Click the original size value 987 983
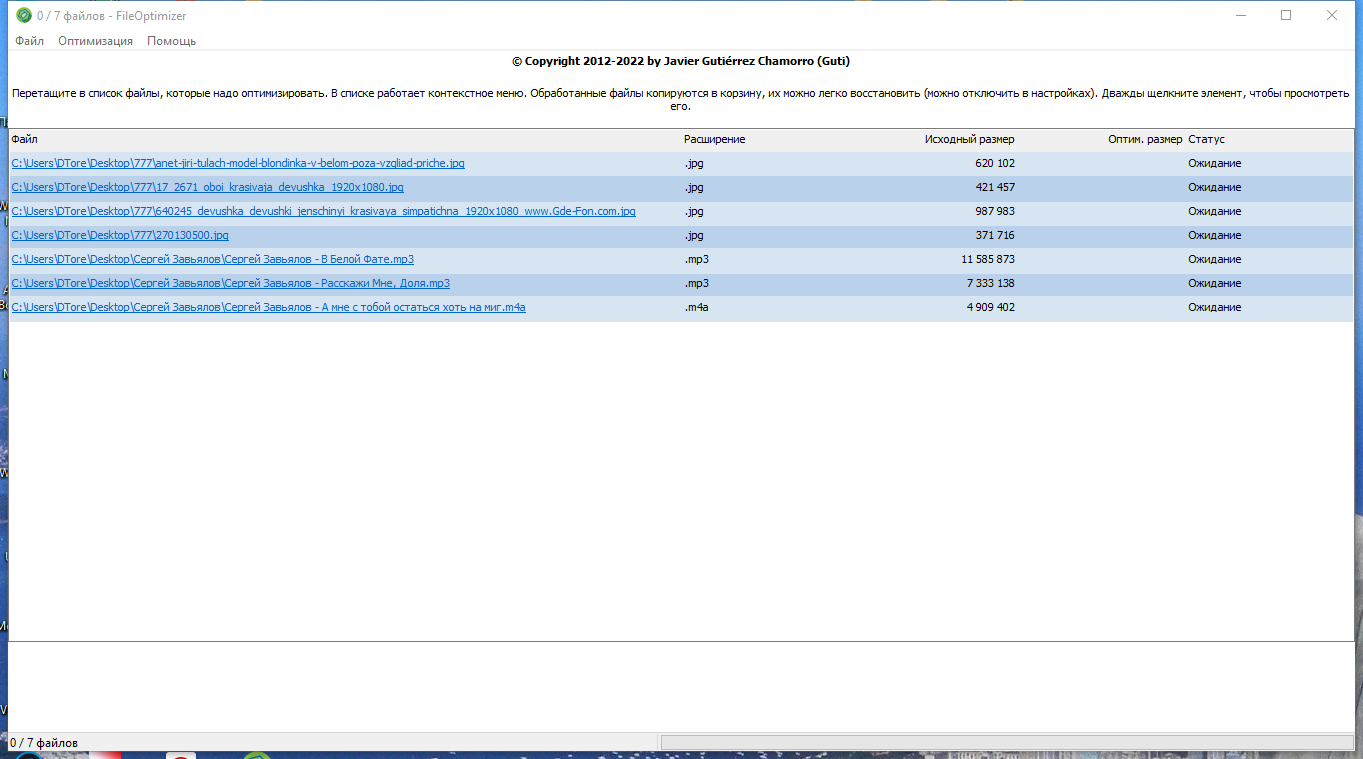 pos(995,211)
